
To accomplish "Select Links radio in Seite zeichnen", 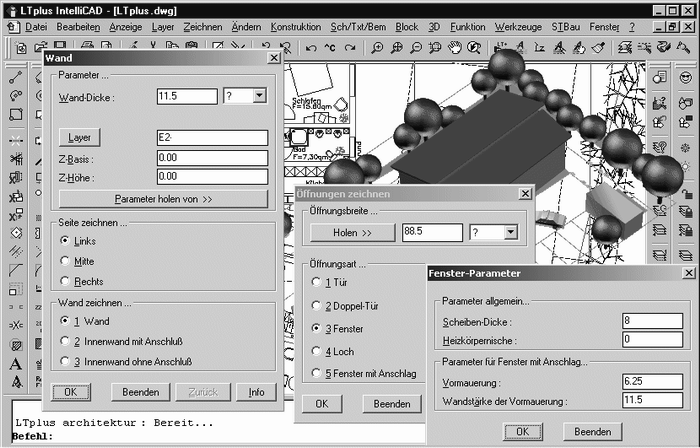I will tap(65, 241).
